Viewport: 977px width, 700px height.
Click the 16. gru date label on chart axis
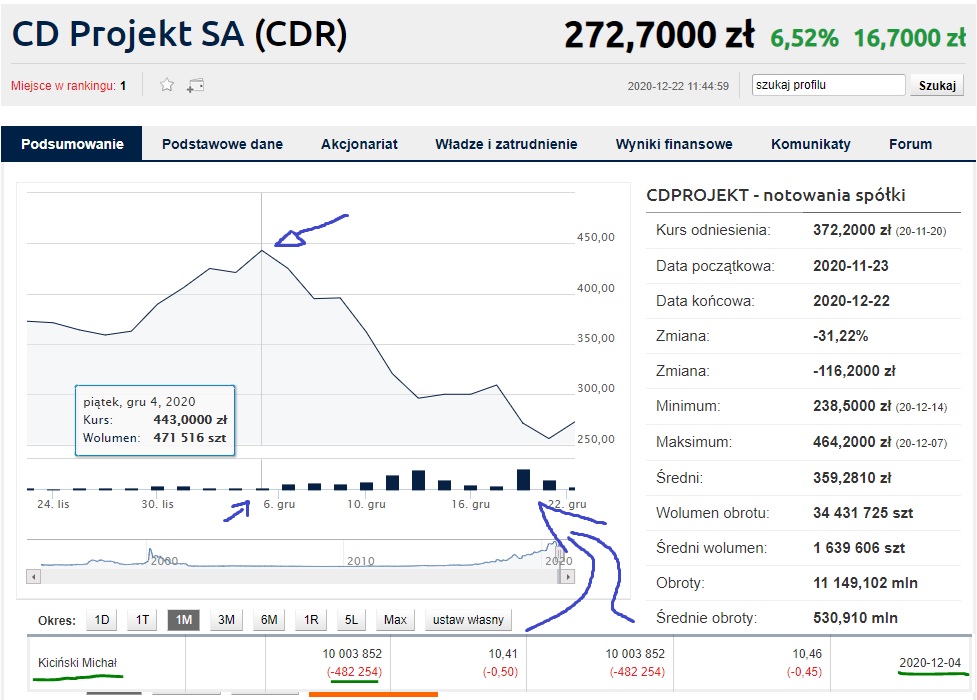click(x=470, y=504)
